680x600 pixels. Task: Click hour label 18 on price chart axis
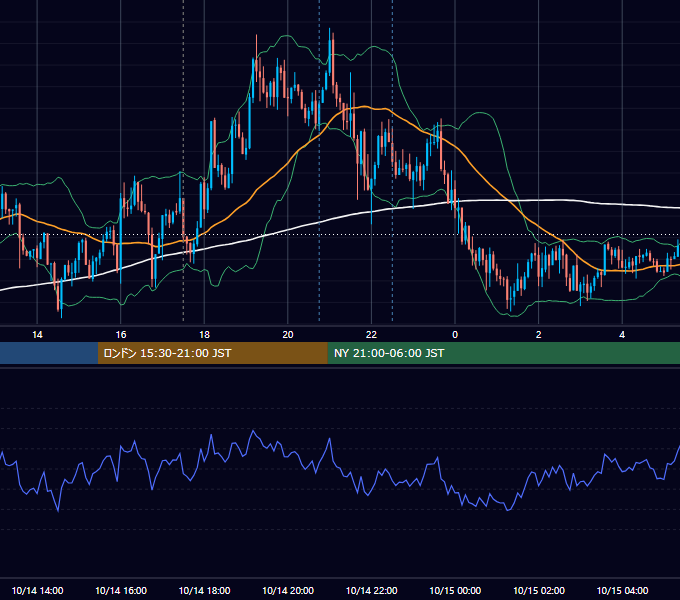click(204, 335)
